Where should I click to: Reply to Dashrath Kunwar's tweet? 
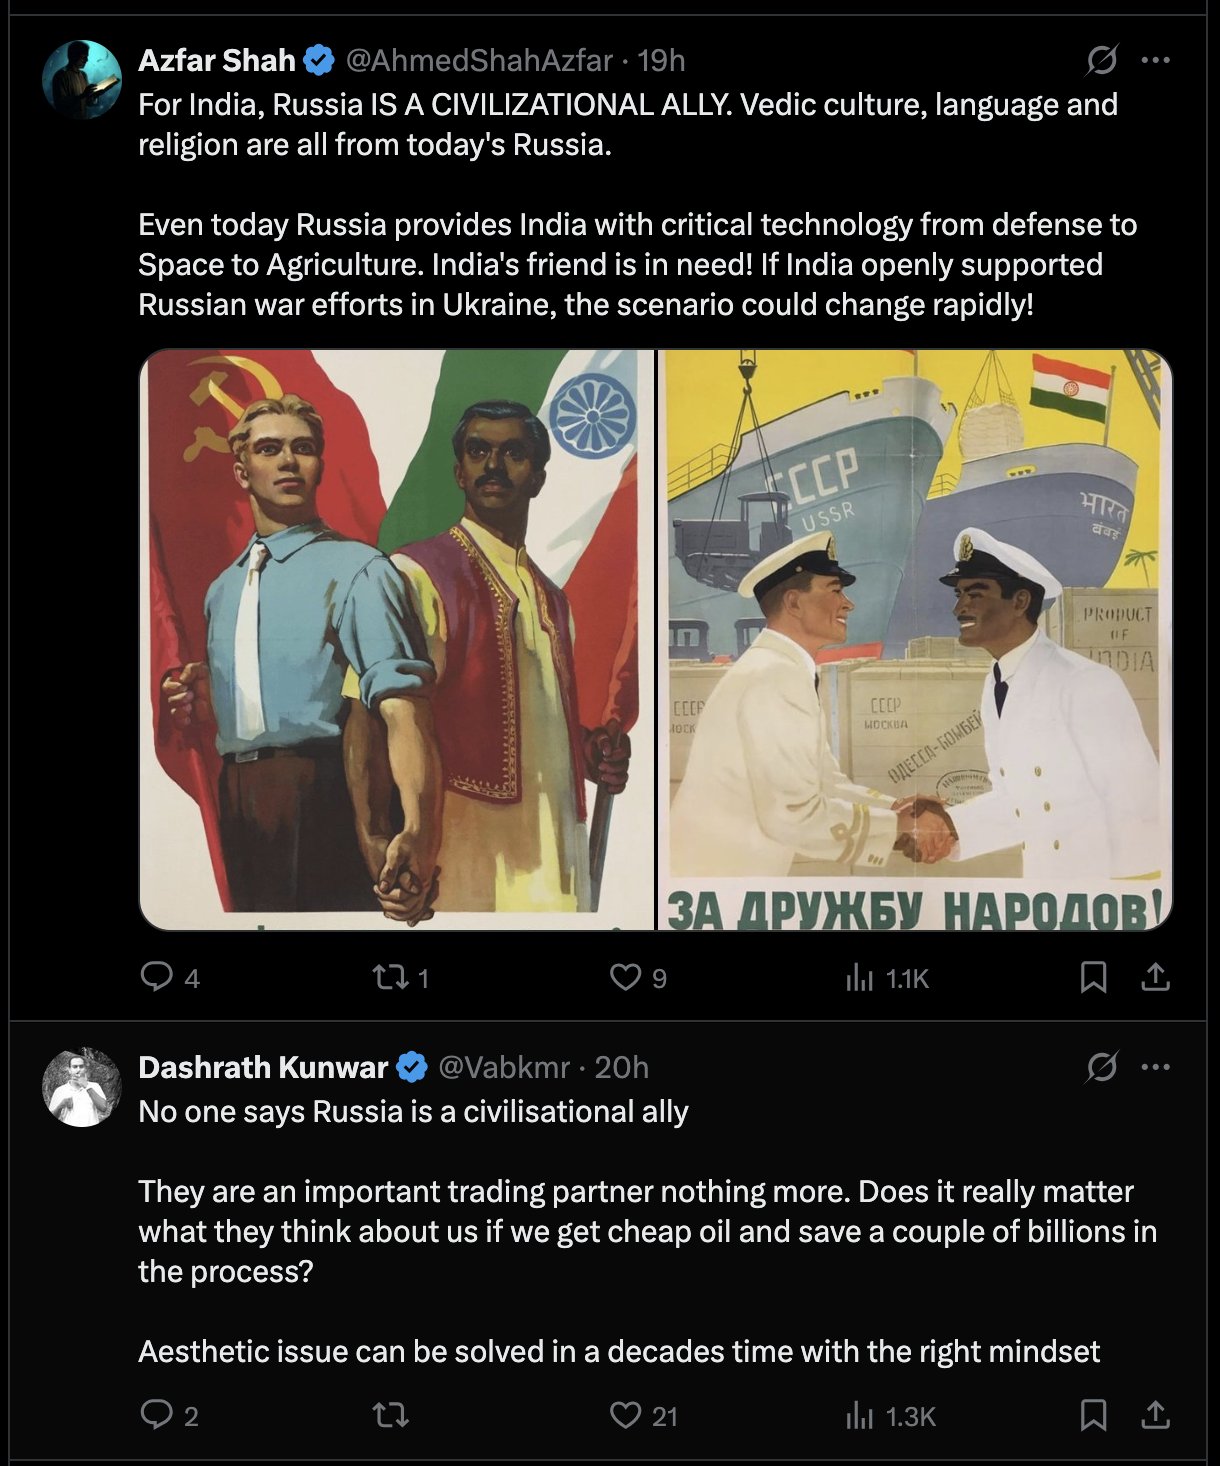click(157, 1414)
